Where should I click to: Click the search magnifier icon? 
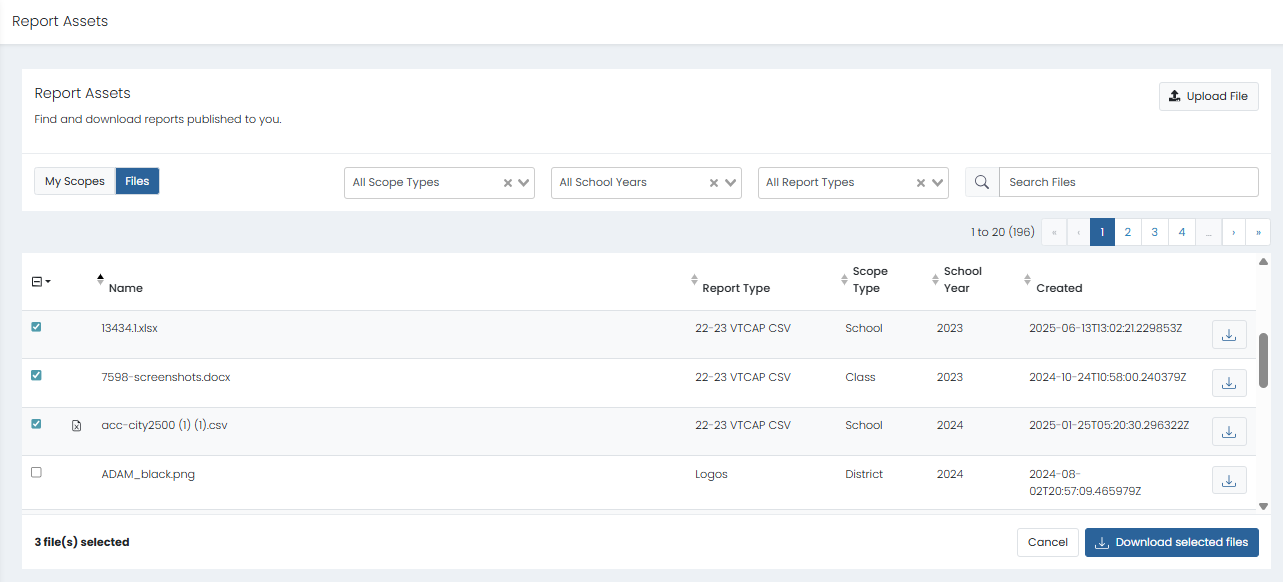(x=982, y=182)
